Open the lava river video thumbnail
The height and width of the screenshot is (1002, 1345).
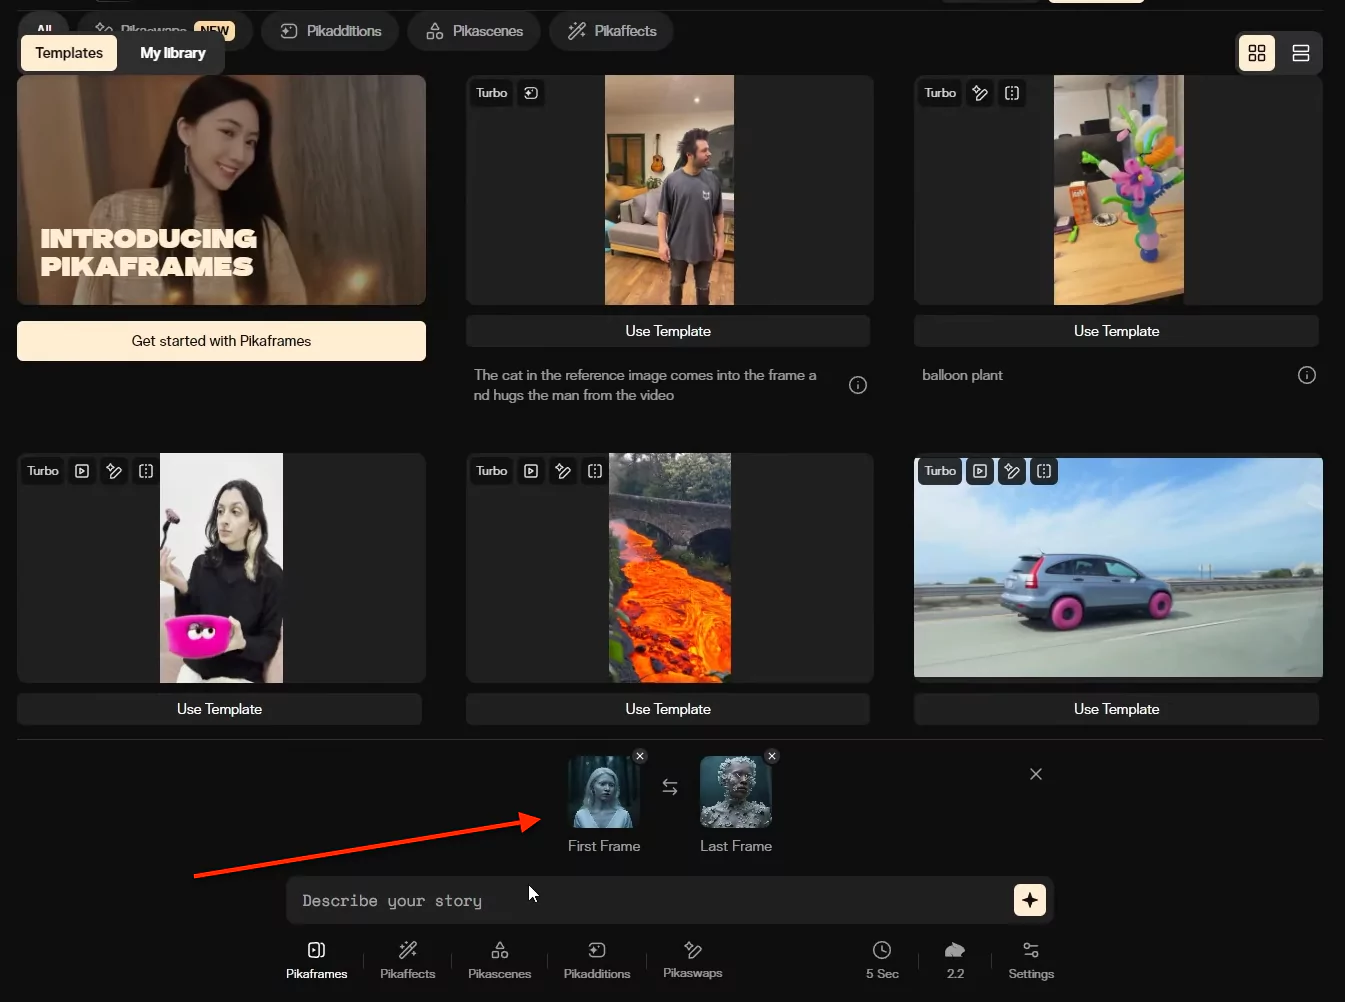670,568
